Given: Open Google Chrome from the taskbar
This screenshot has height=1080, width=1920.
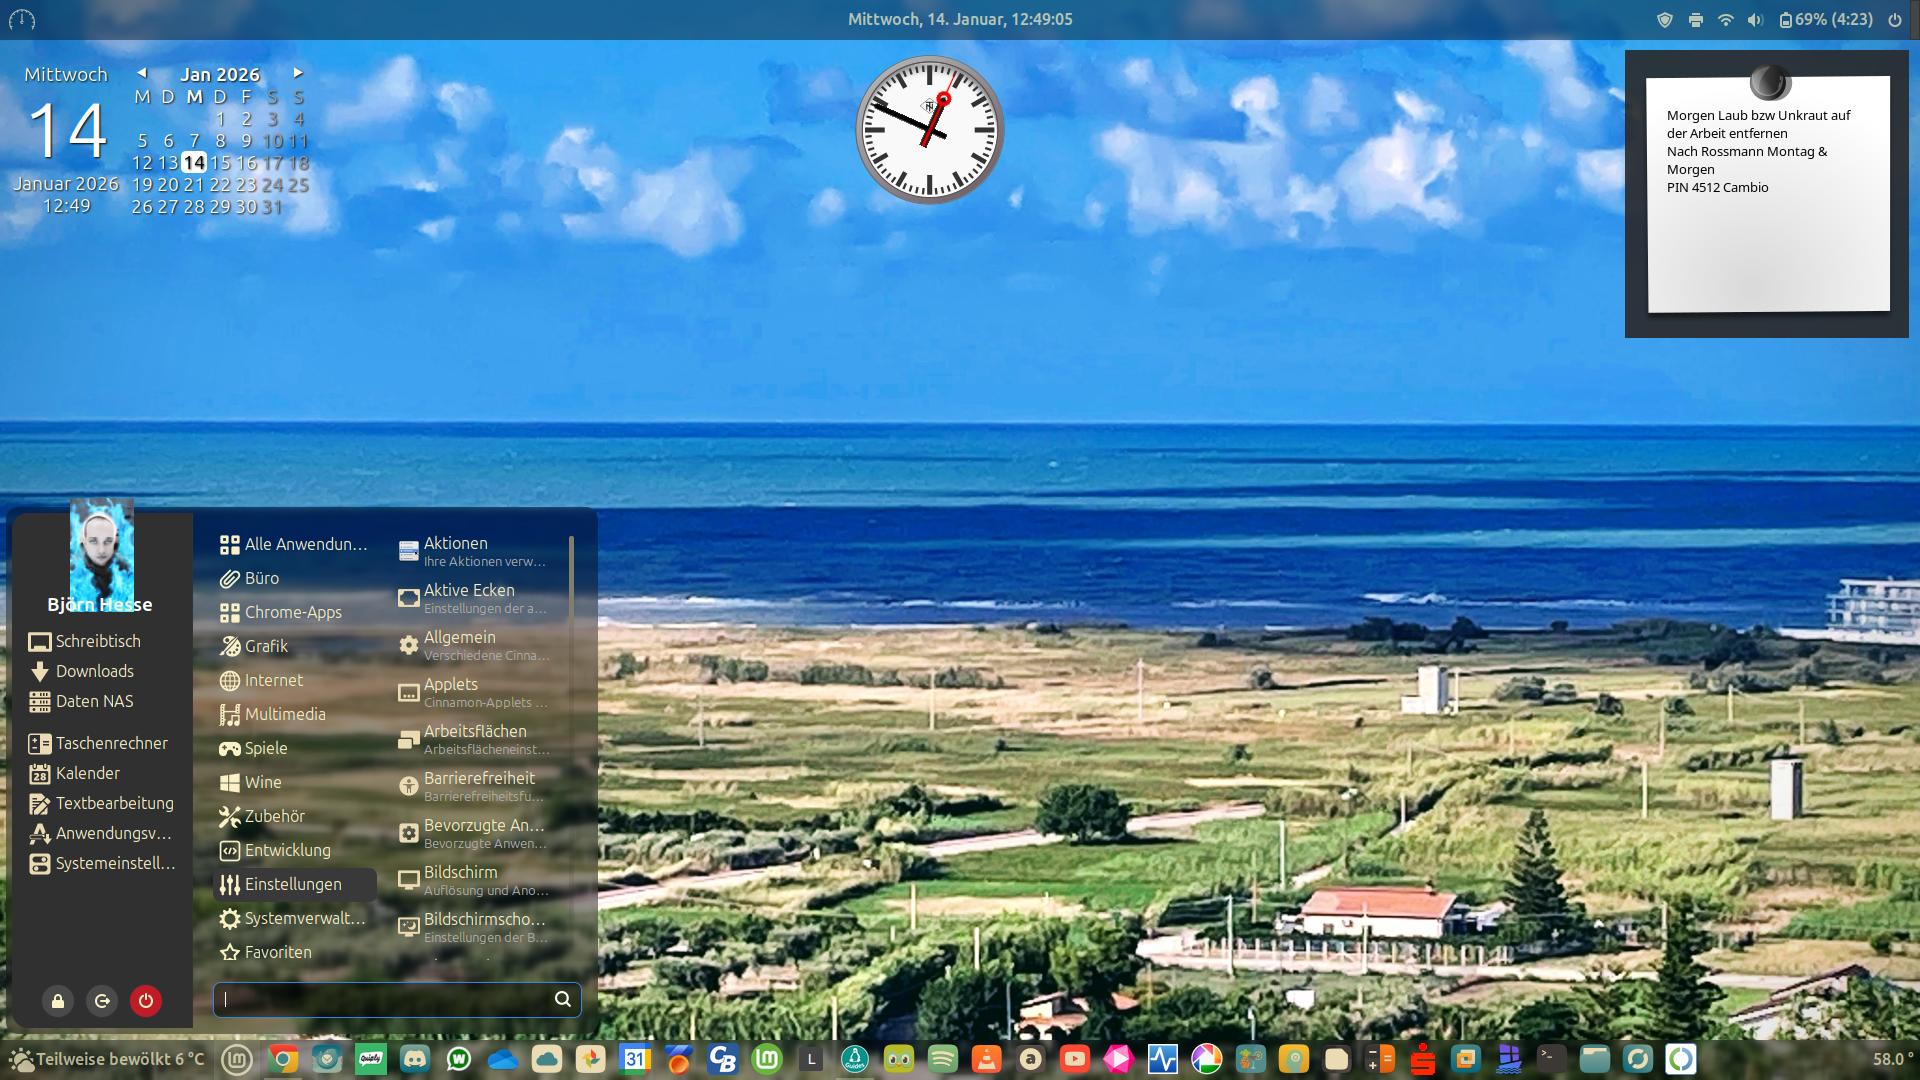Looking at the screenshot, I should pyautogui.click(x=283, y=1059).
